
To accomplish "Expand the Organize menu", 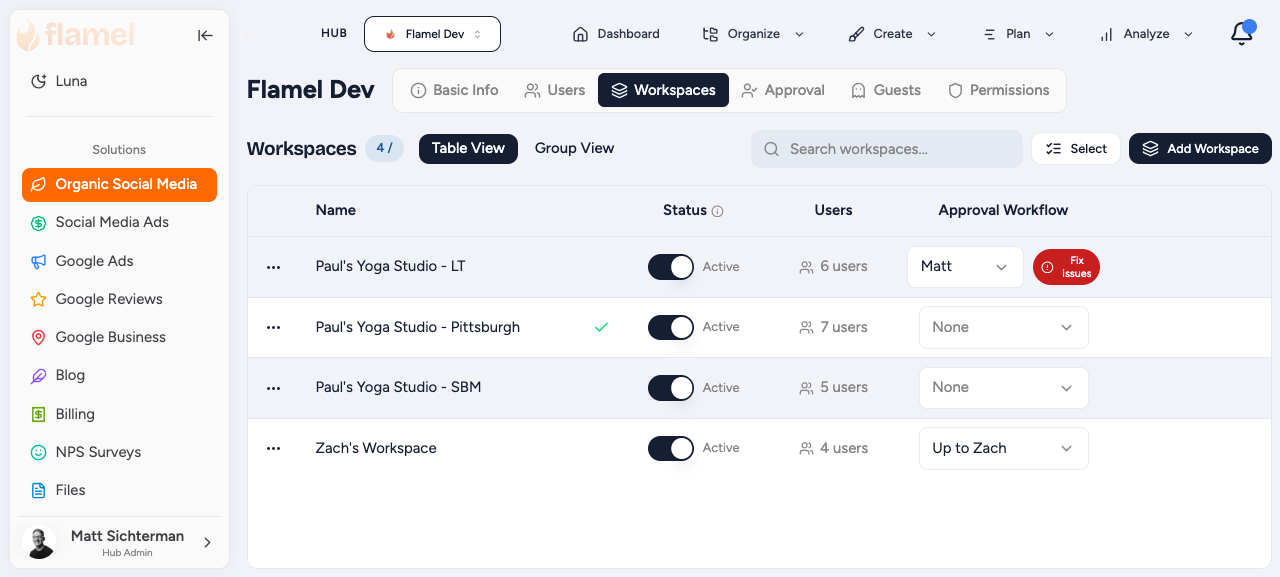I will [x=753, y=34].
